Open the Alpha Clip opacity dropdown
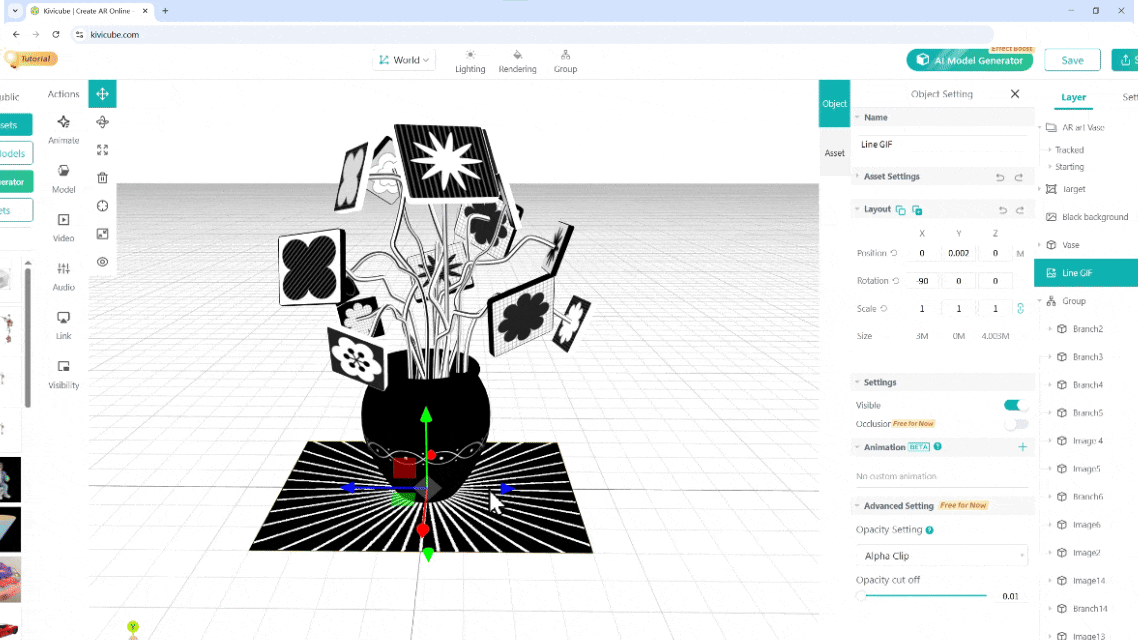 pos(941,556)
